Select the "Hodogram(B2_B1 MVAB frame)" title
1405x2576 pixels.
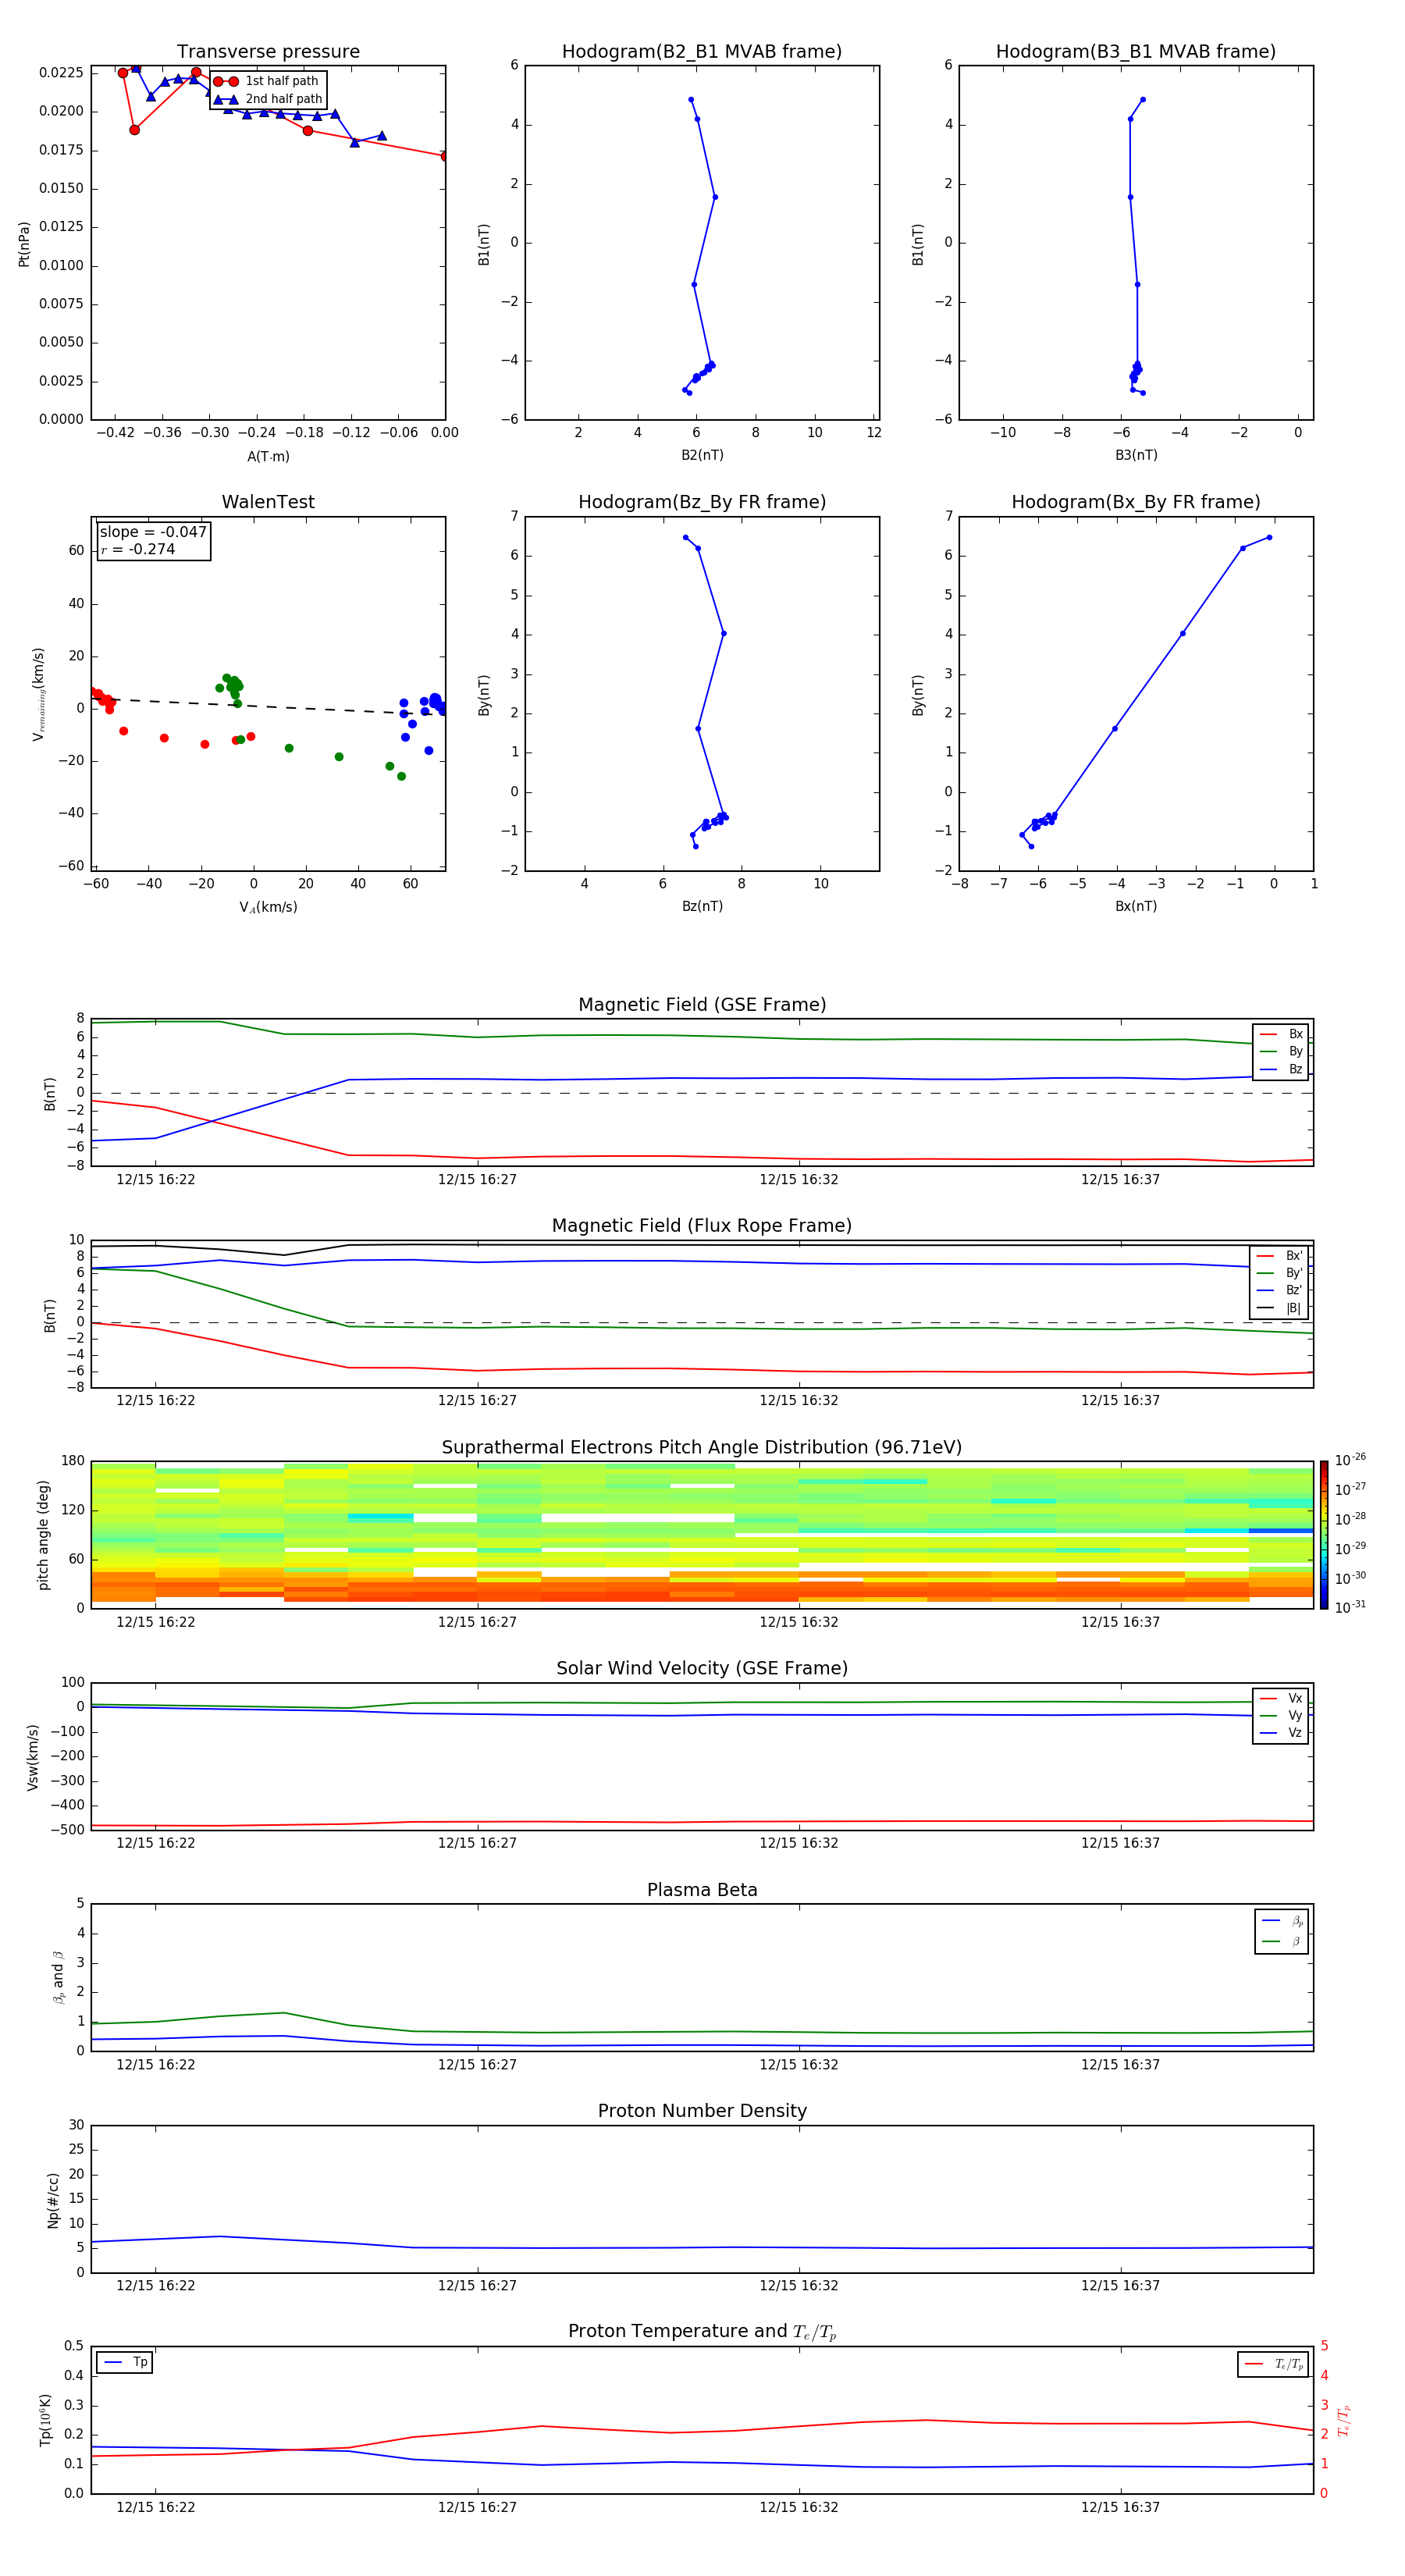[x=702, y=51]
